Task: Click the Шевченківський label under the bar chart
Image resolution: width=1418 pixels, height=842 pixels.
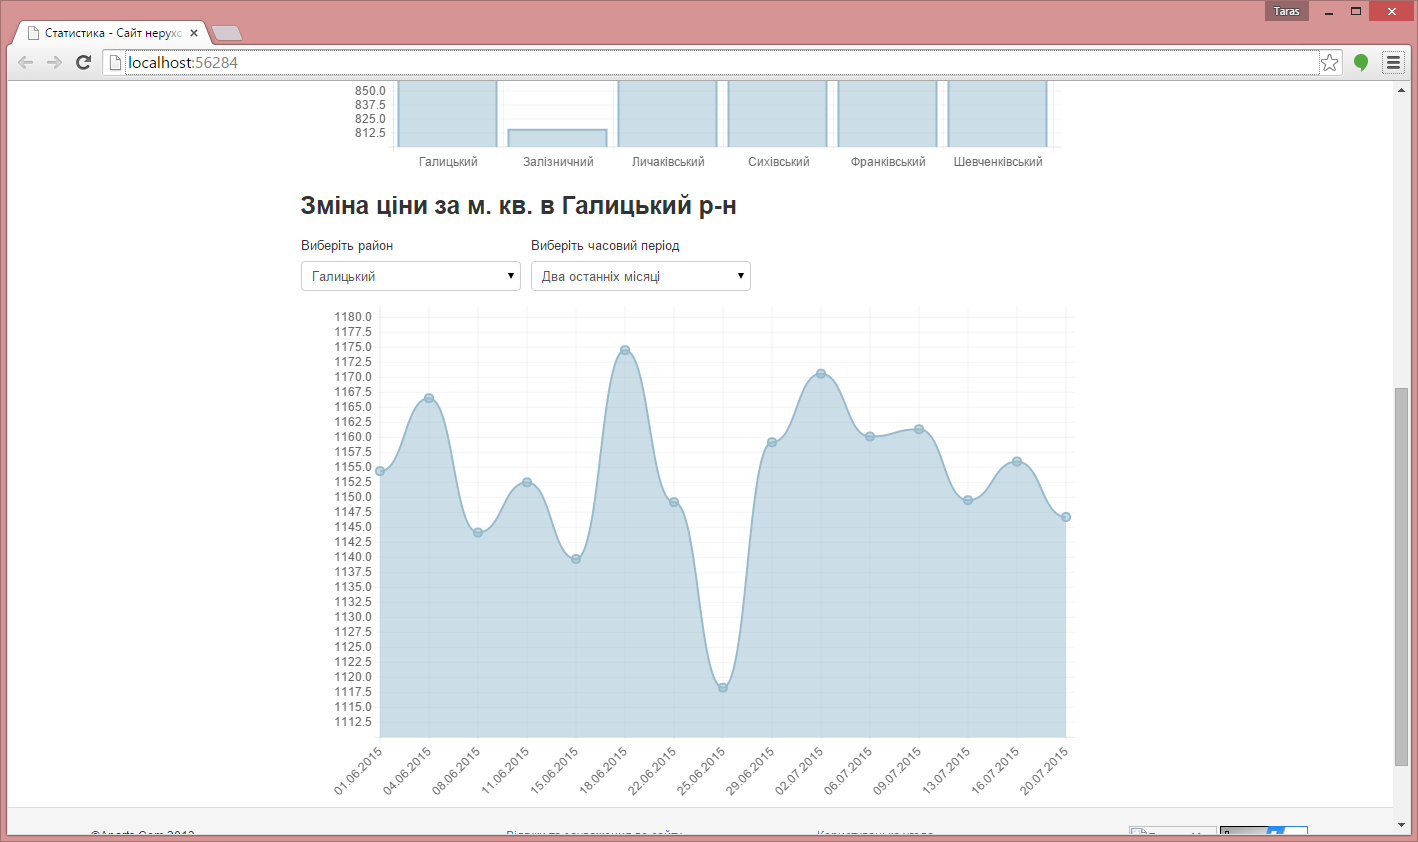Action: pos(998,162)
